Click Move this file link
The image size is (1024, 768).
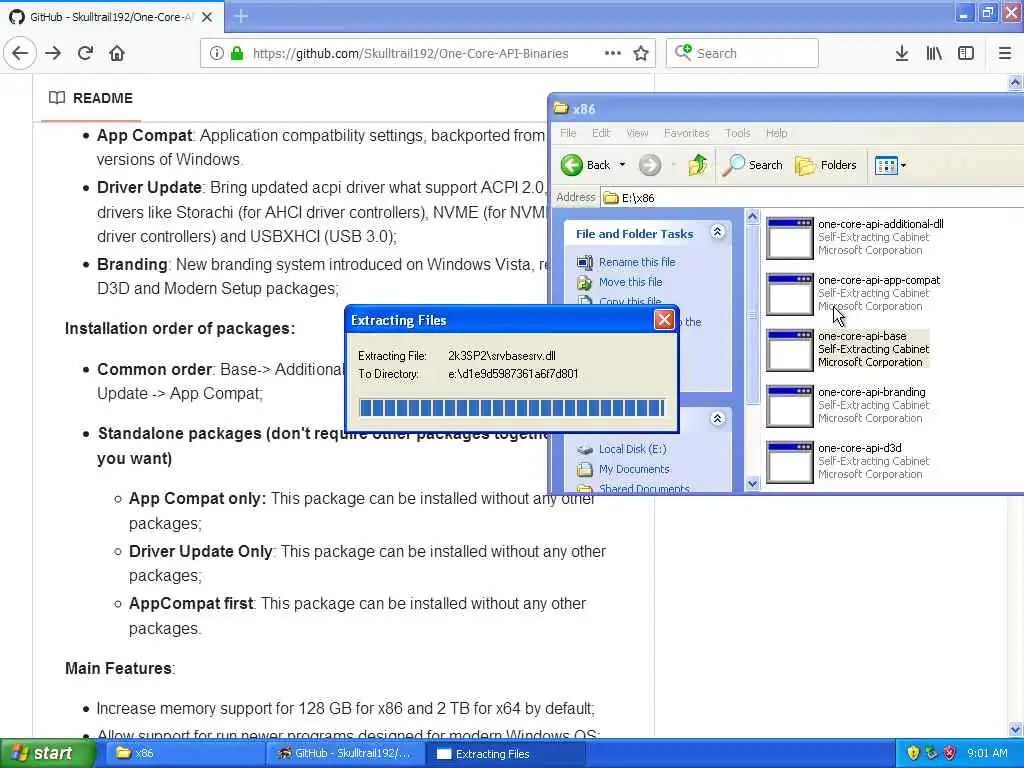pos(630,282)
